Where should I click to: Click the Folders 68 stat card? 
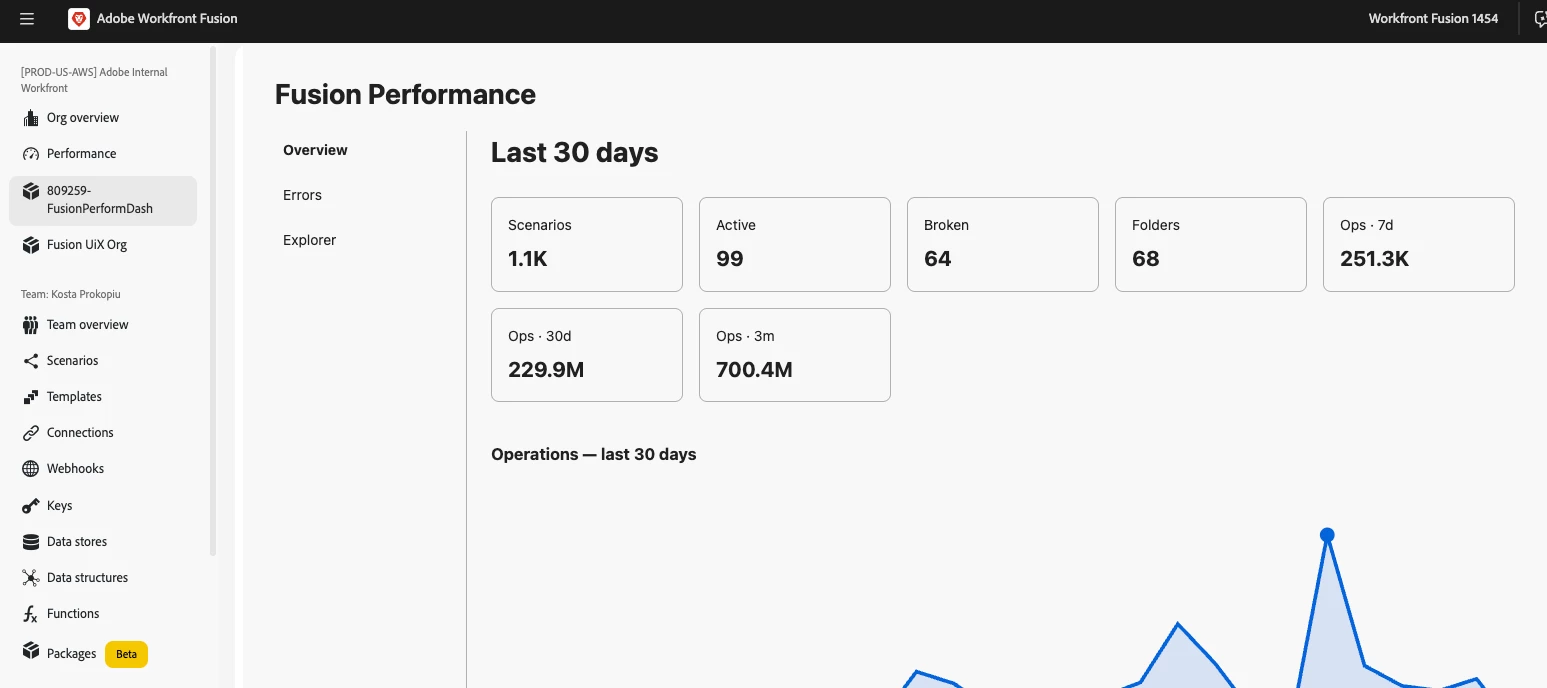point(1211,244)
